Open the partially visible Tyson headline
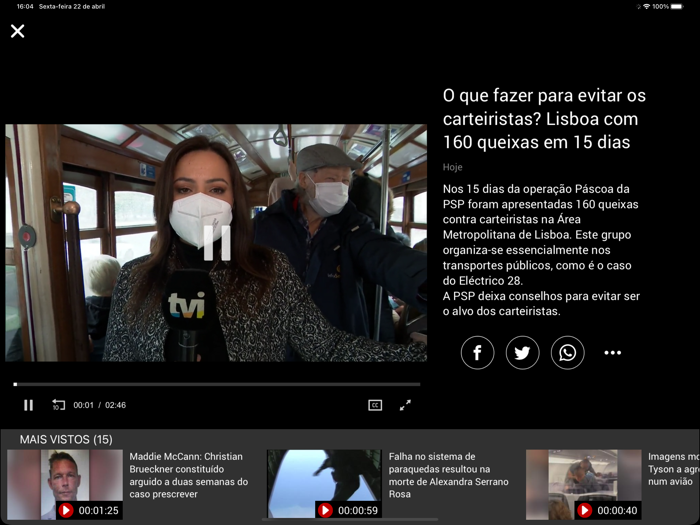 [x=673, y=469]
